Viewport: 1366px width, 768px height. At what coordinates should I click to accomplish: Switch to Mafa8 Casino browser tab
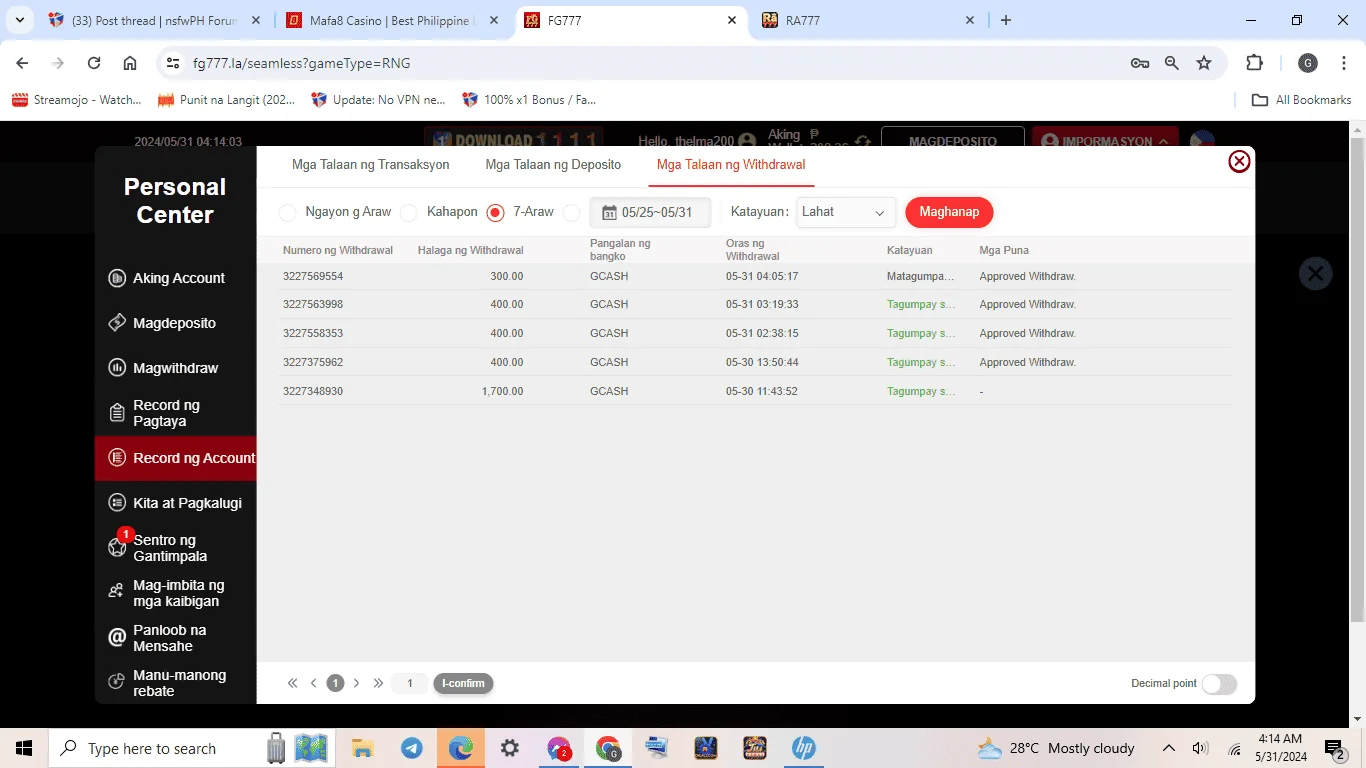pos(392,20)
